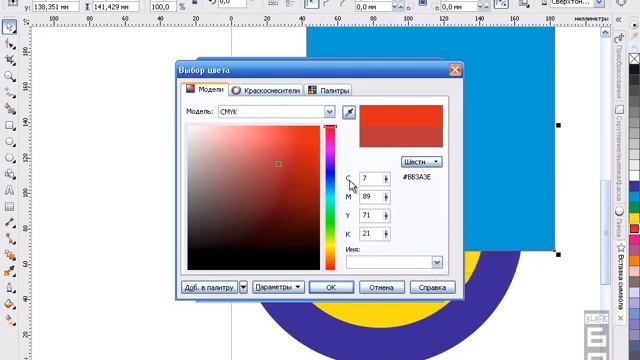Close the Выбор цвета dialog
Image resolution: width=640 pixels, height=360 pixels.
455,70
